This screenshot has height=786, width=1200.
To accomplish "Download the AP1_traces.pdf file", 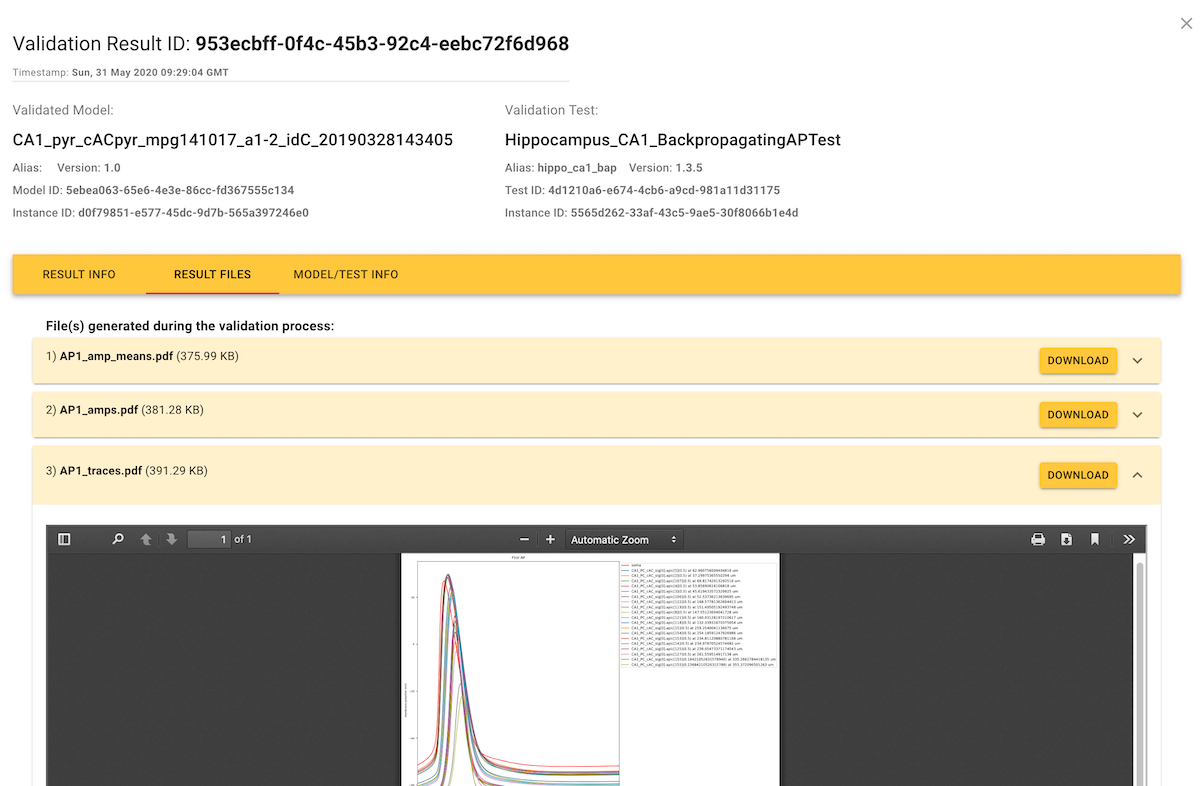I will [1078, 475].
